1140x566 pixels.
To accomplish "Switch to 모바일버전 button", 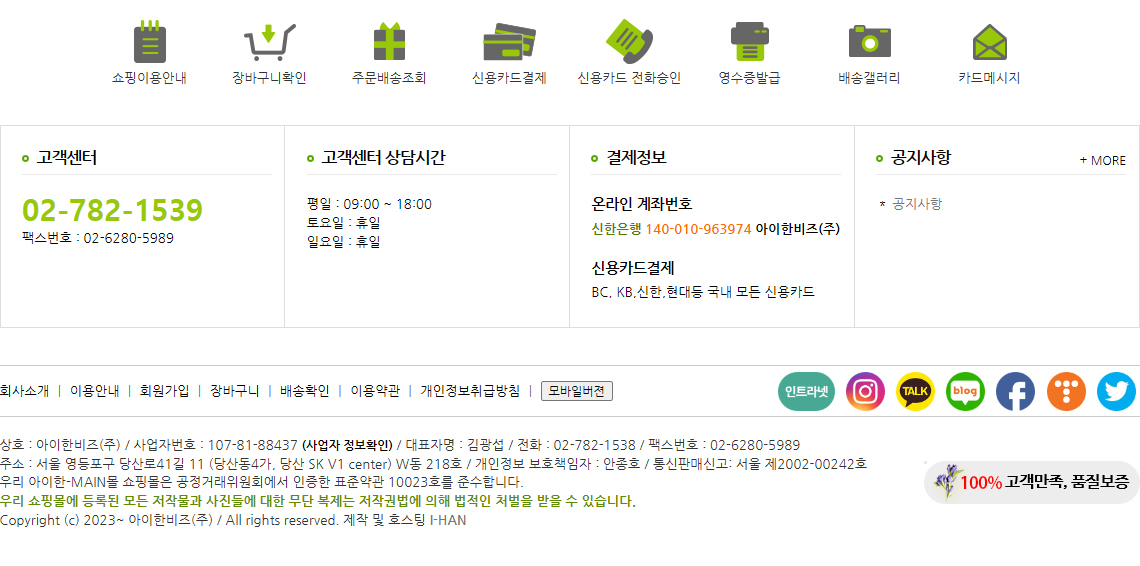I will point(577,391).
